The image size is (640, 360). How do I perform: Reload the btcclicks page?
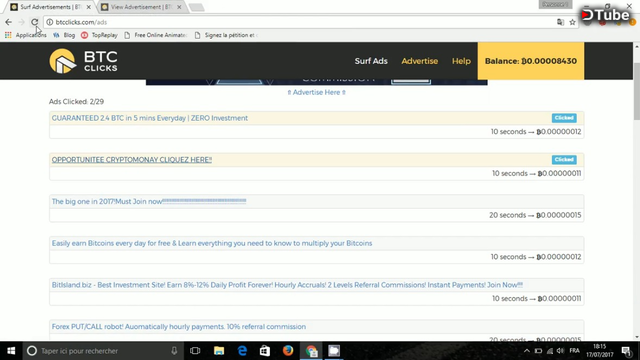[35, 22]
